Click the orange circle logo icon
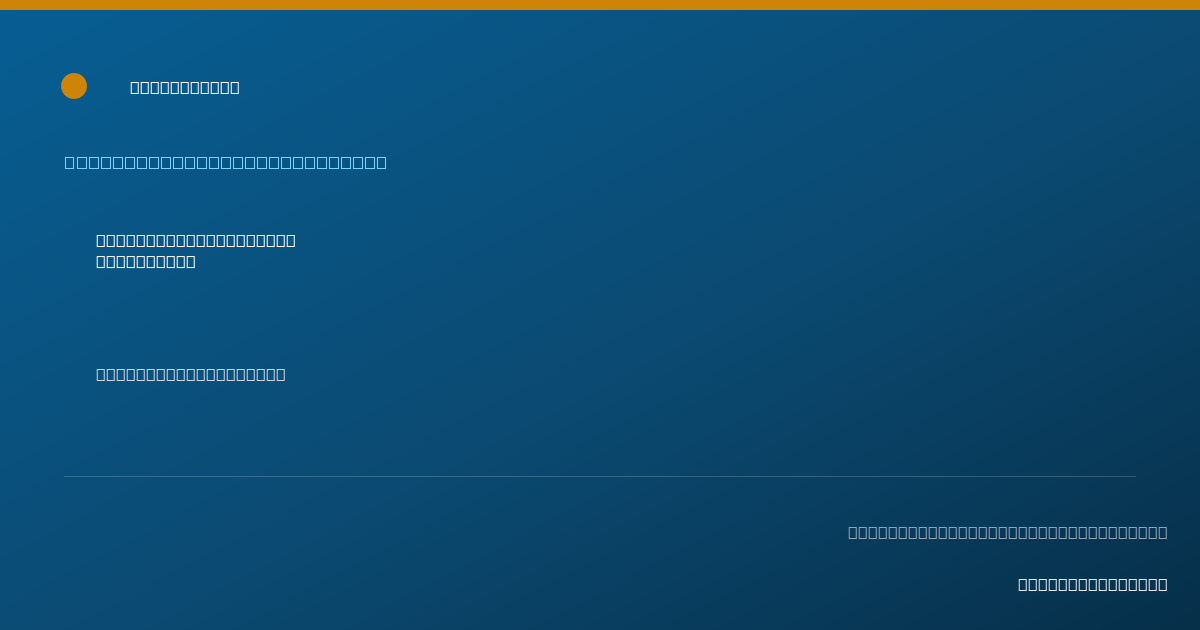This screenshot has width=1200, height=630. pos(74,86)
